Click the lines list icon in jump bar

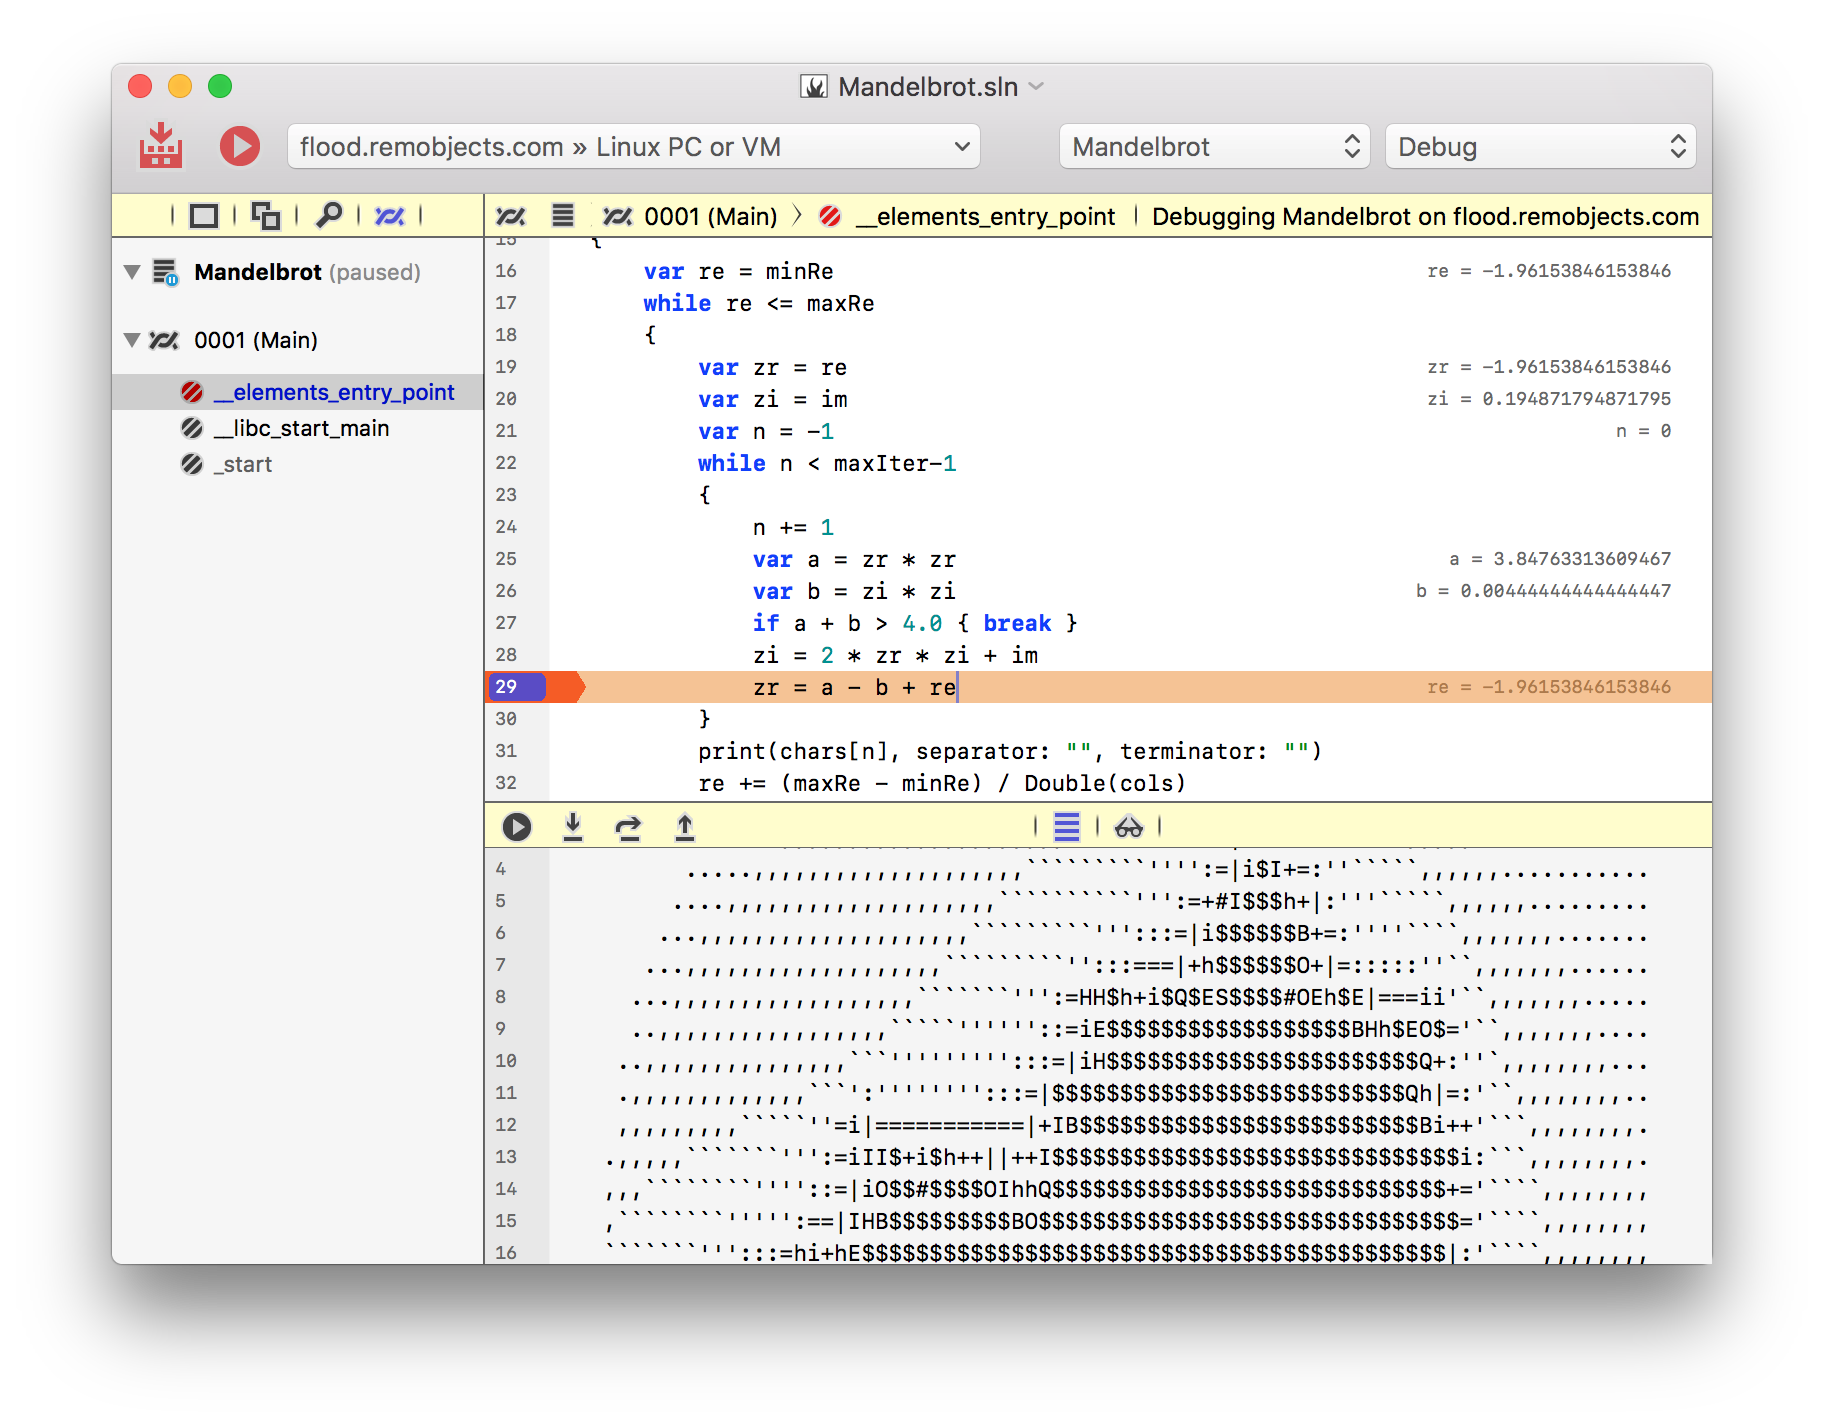[x=563, y=215]
